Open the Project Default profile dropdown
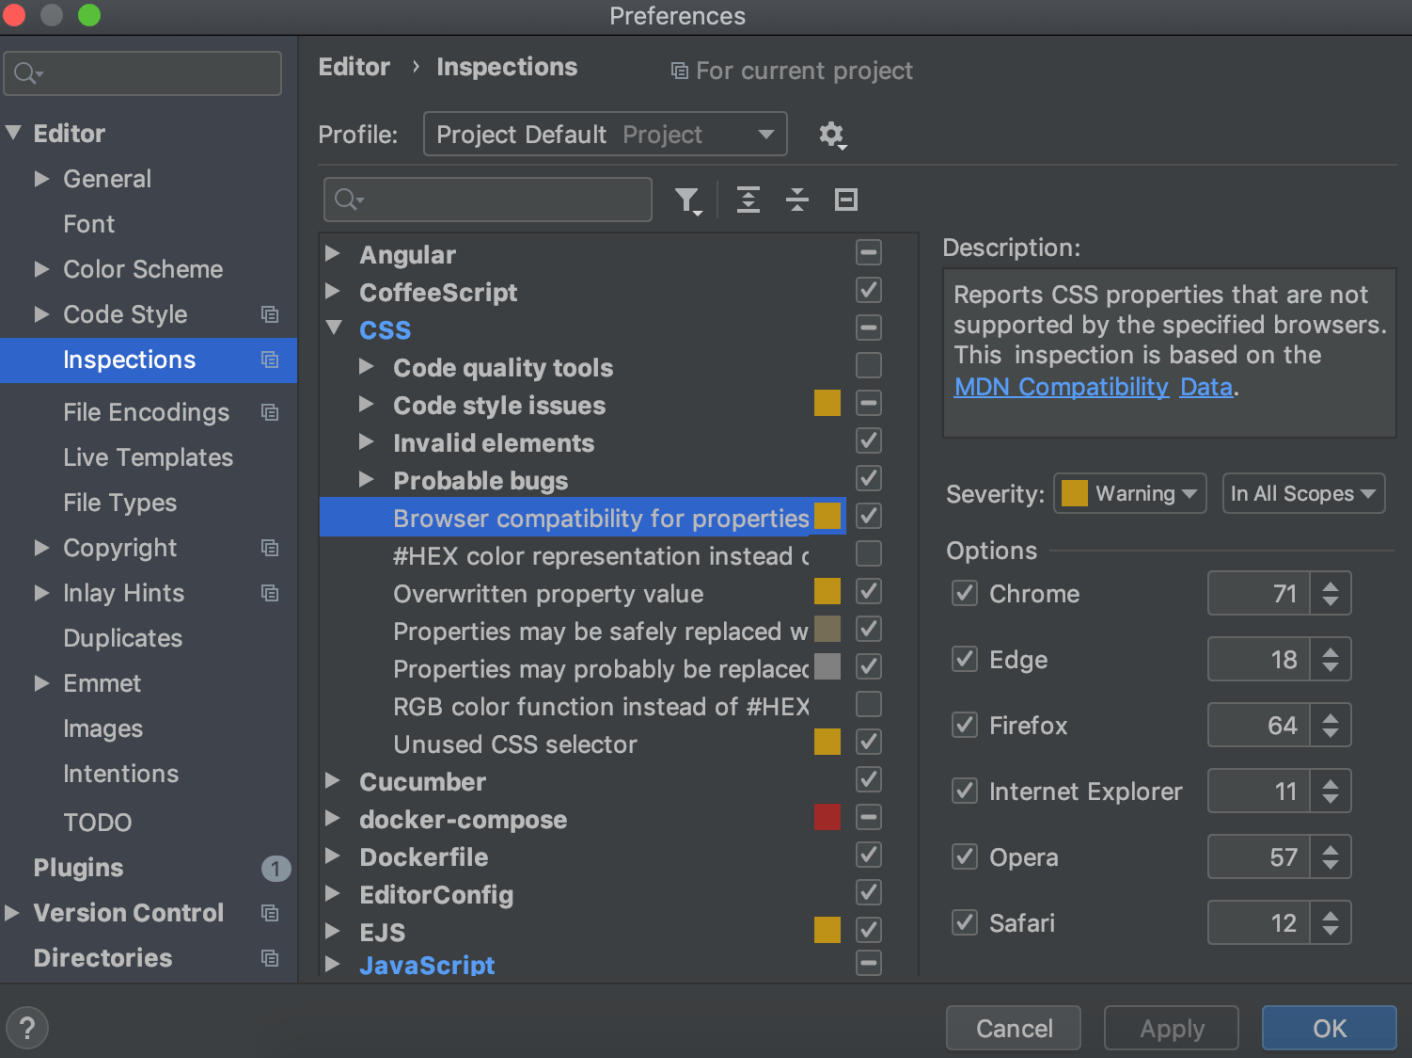1412x1058 pixels. [604, 134]
